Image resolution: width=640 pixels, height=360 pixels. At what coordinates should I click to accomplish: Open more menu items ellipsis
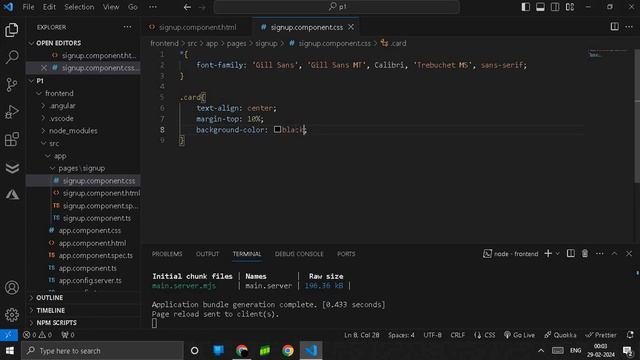153,7
